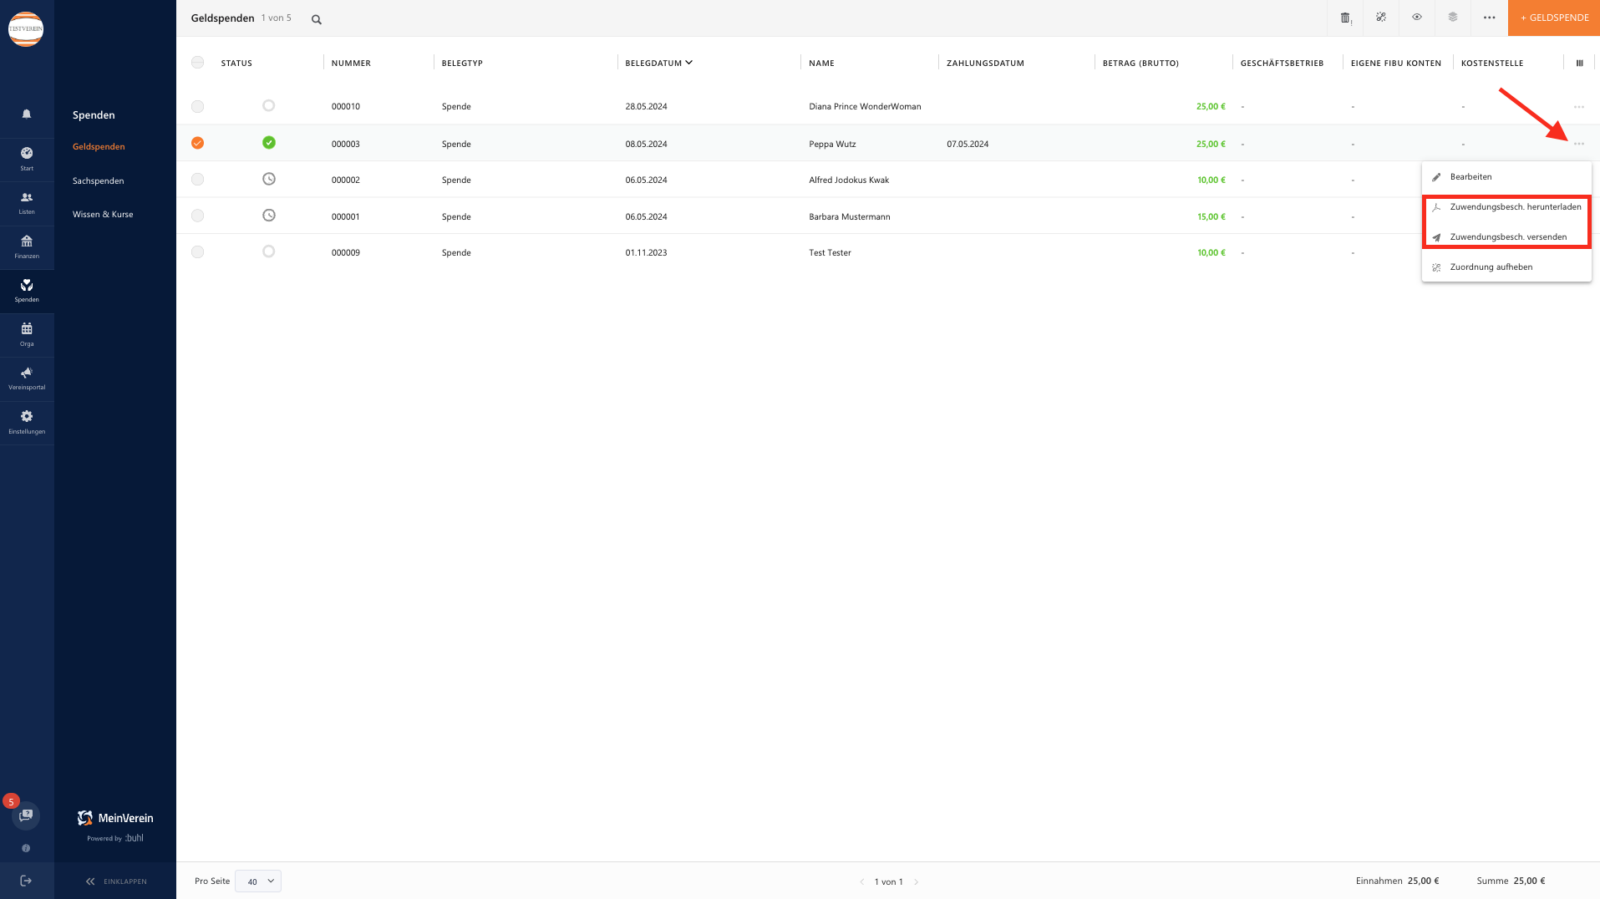Go to next page arrow
1600x899 pixels.
[x=916, y=882]
